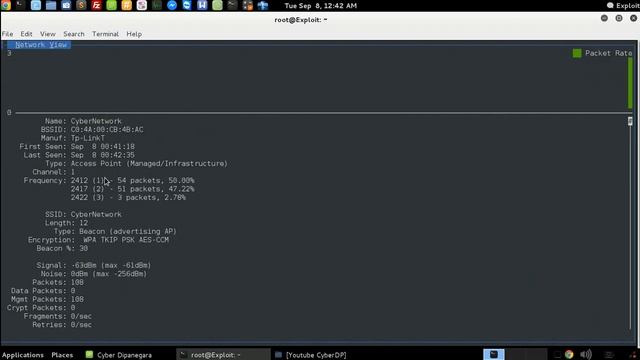This screenshot has width=640, height=360.
Task: Open the terminal launcher in top panel
Action: [20, 5]
